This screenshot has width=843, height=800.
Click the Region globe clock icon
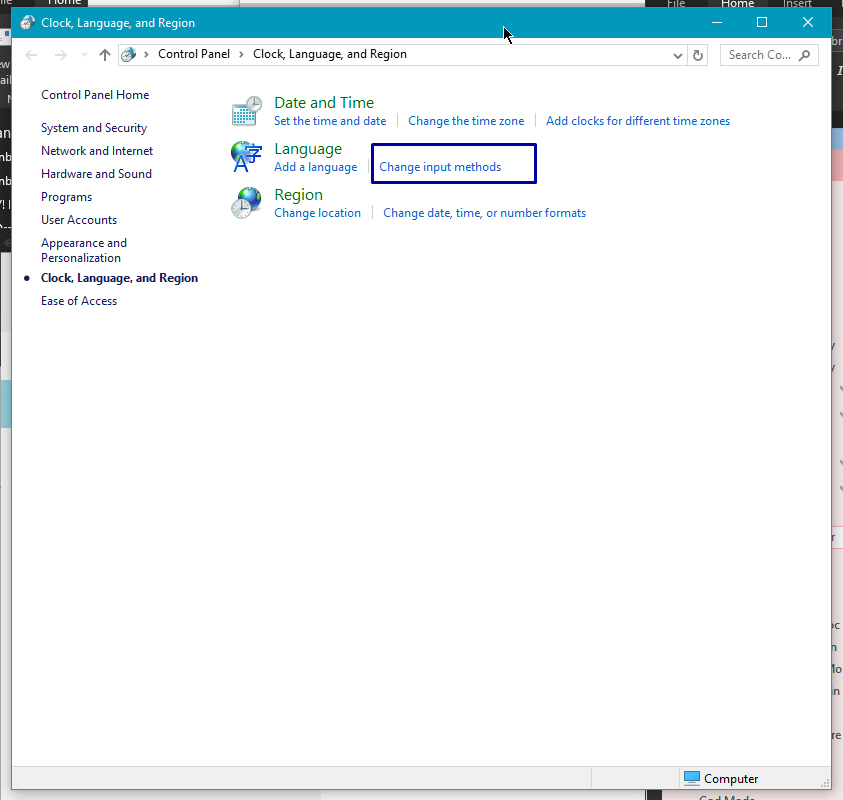246,204
